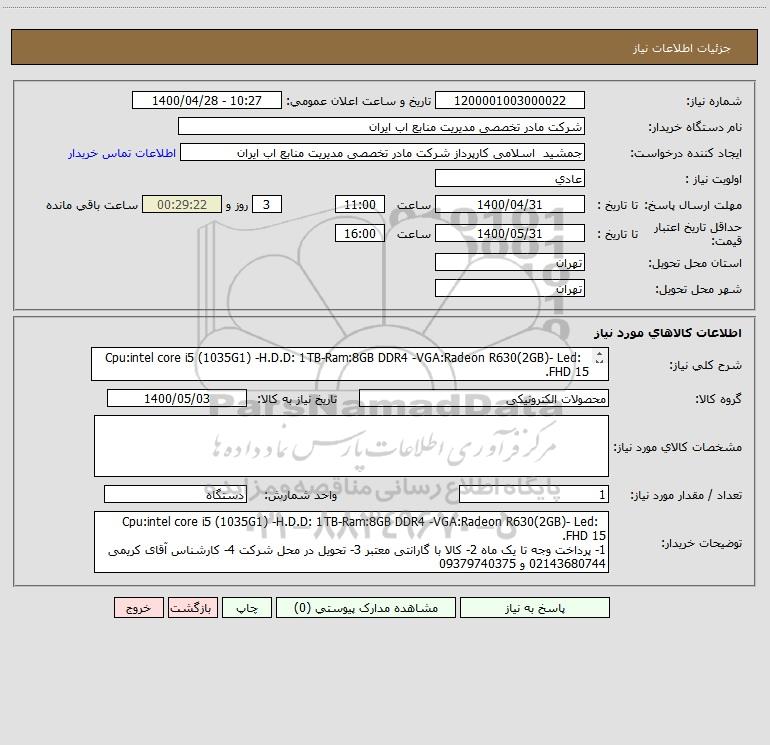Click the چاپ print button
This screenshot has width=770, height=745.
tap(247, 607)
